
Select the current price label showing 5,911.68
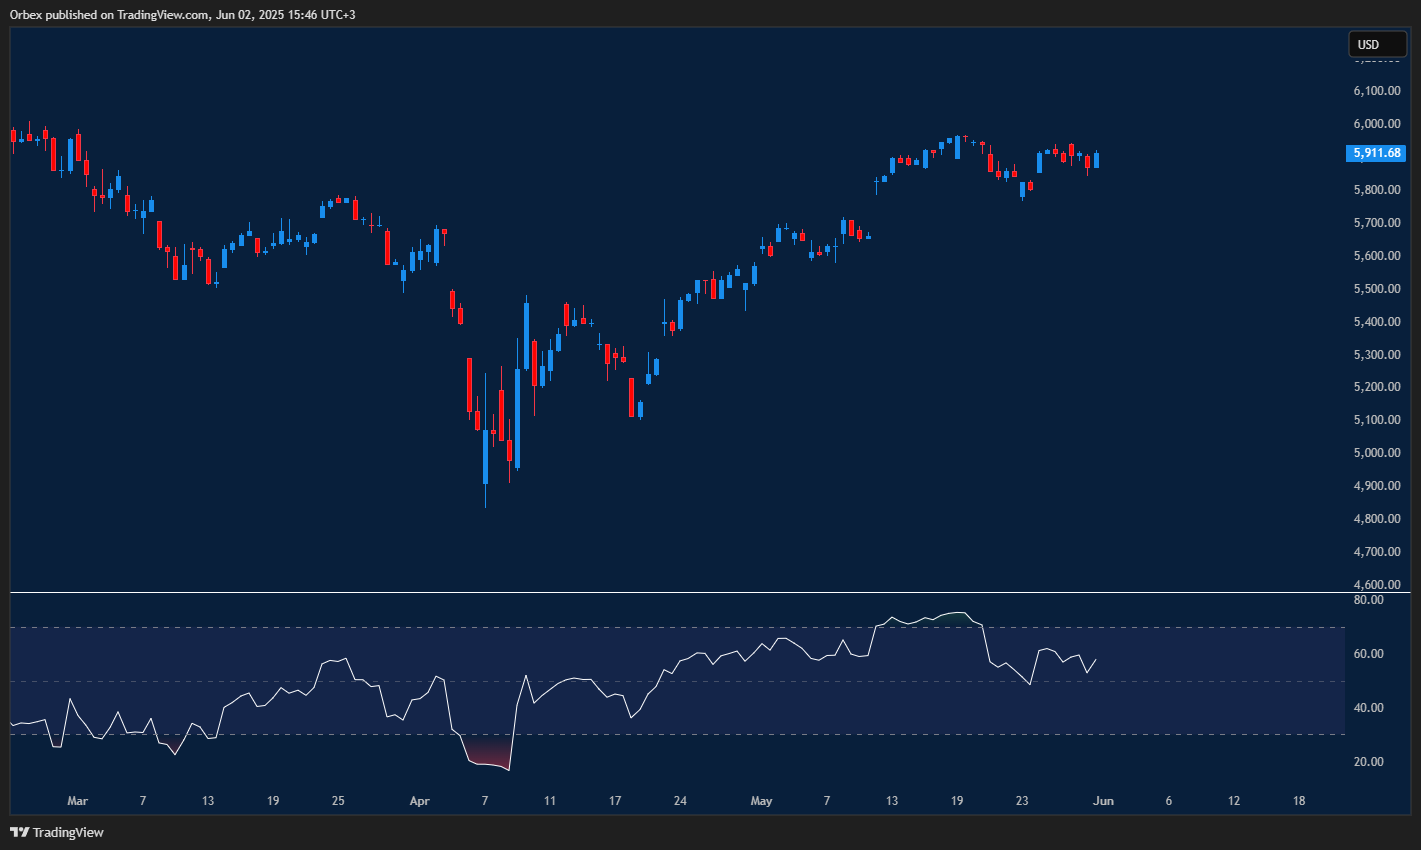click(1375, 152)
